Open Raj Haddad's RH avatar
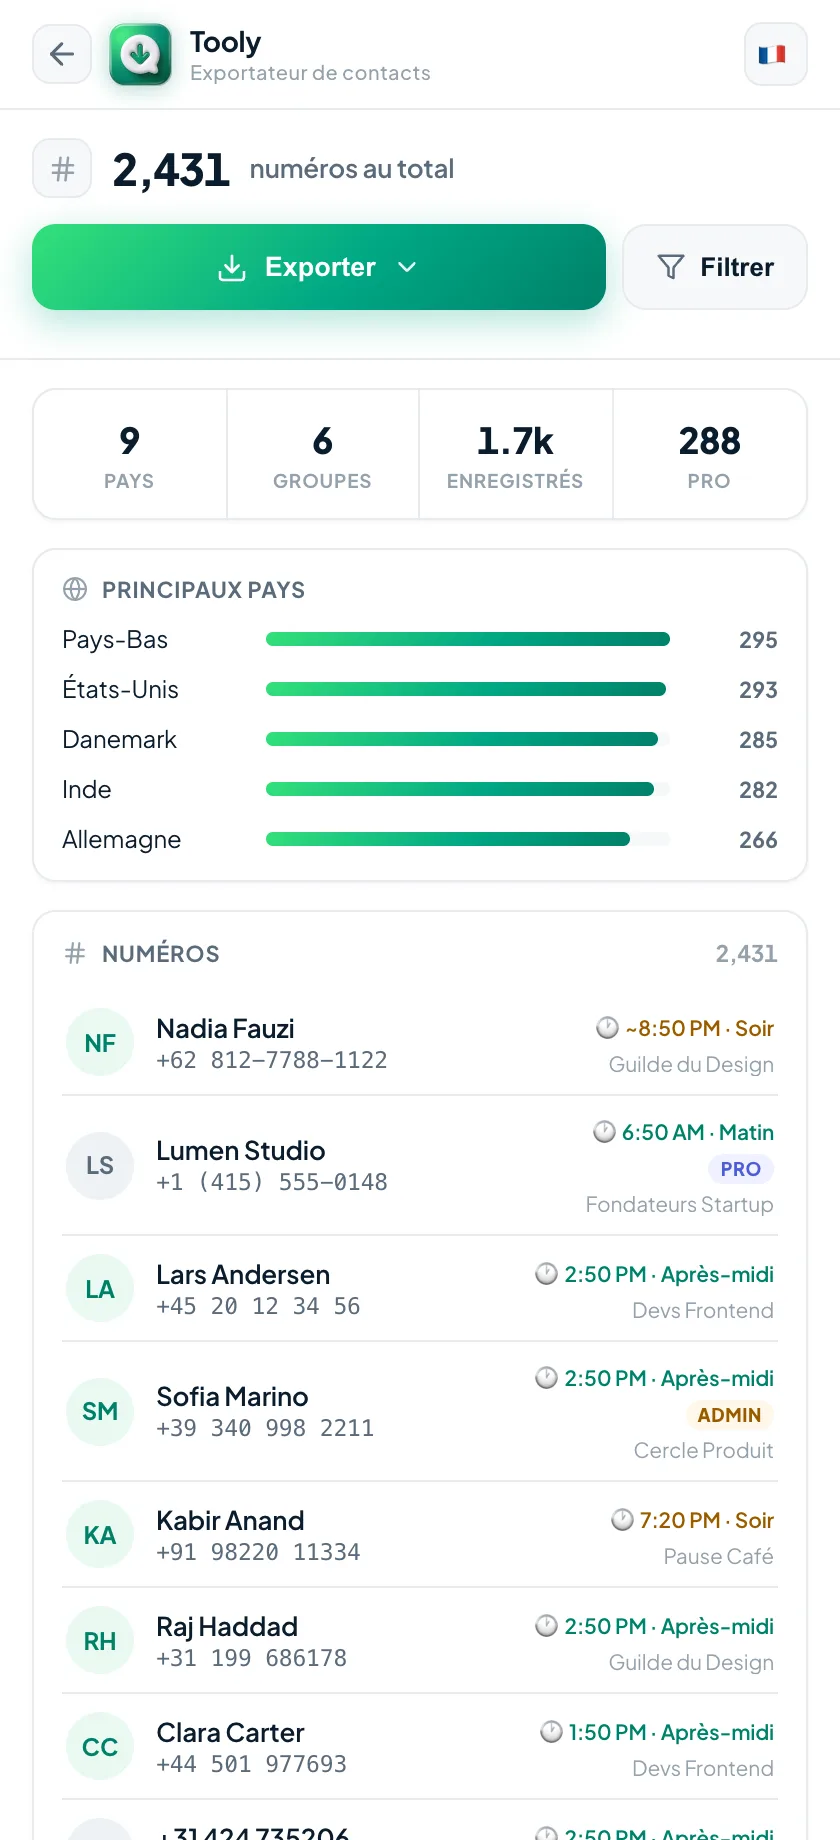Screen dimensions: 840x1840 [x=100, y=1641]
